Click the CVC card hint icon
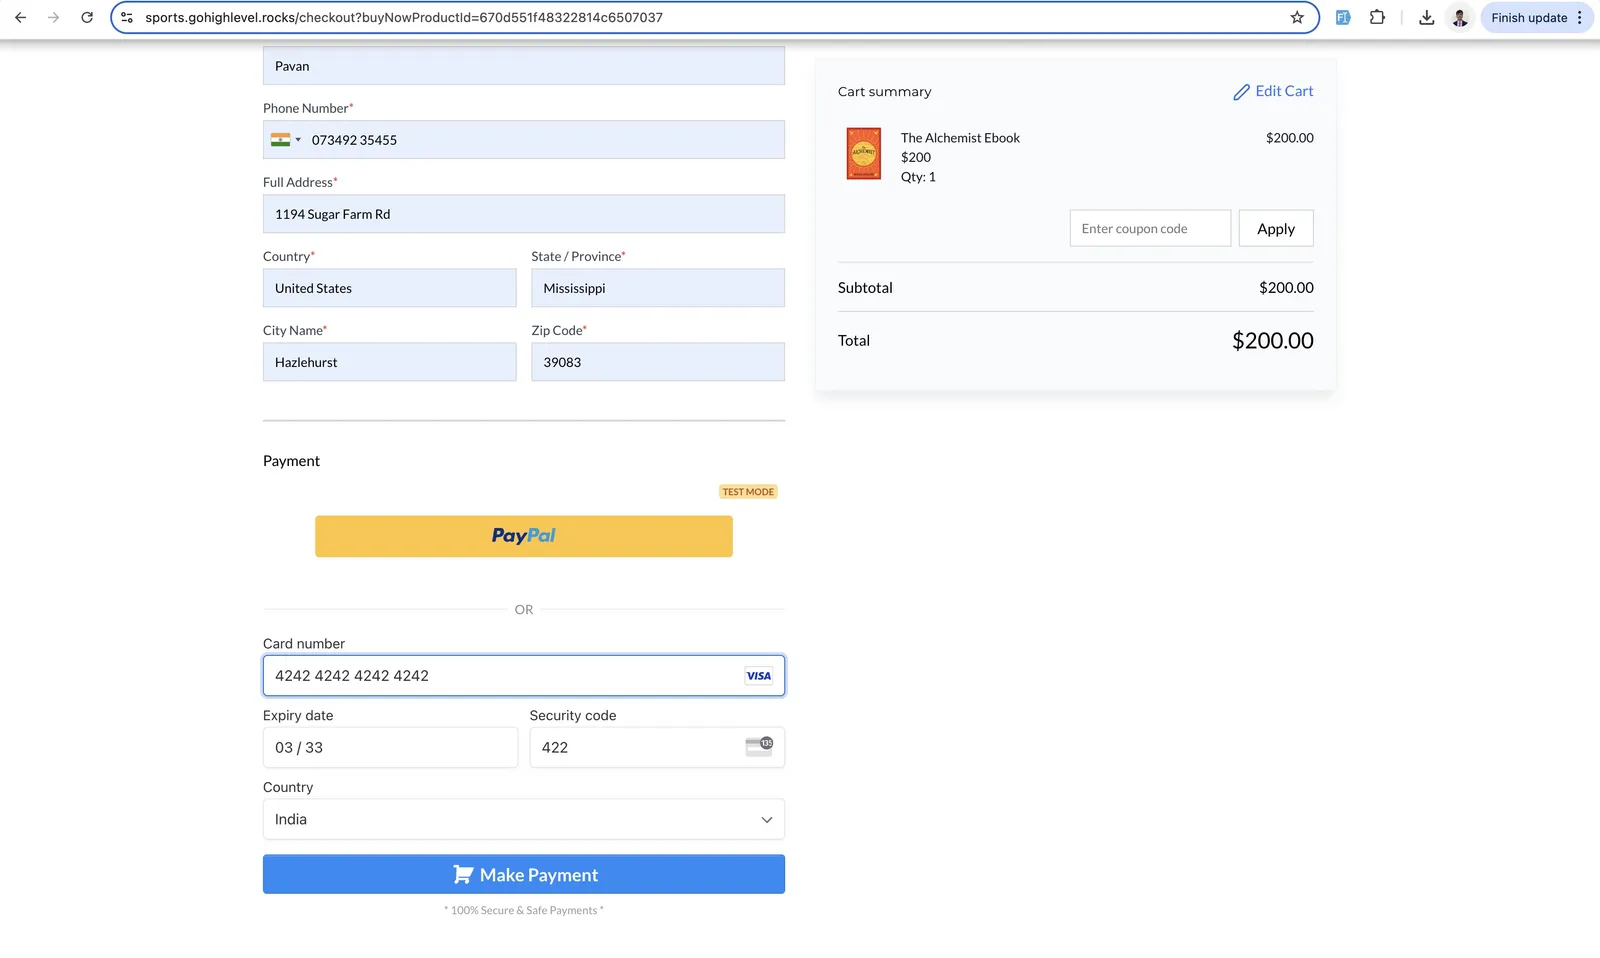The width and height of the screenshot is (1600, 958). coord(759,747)
